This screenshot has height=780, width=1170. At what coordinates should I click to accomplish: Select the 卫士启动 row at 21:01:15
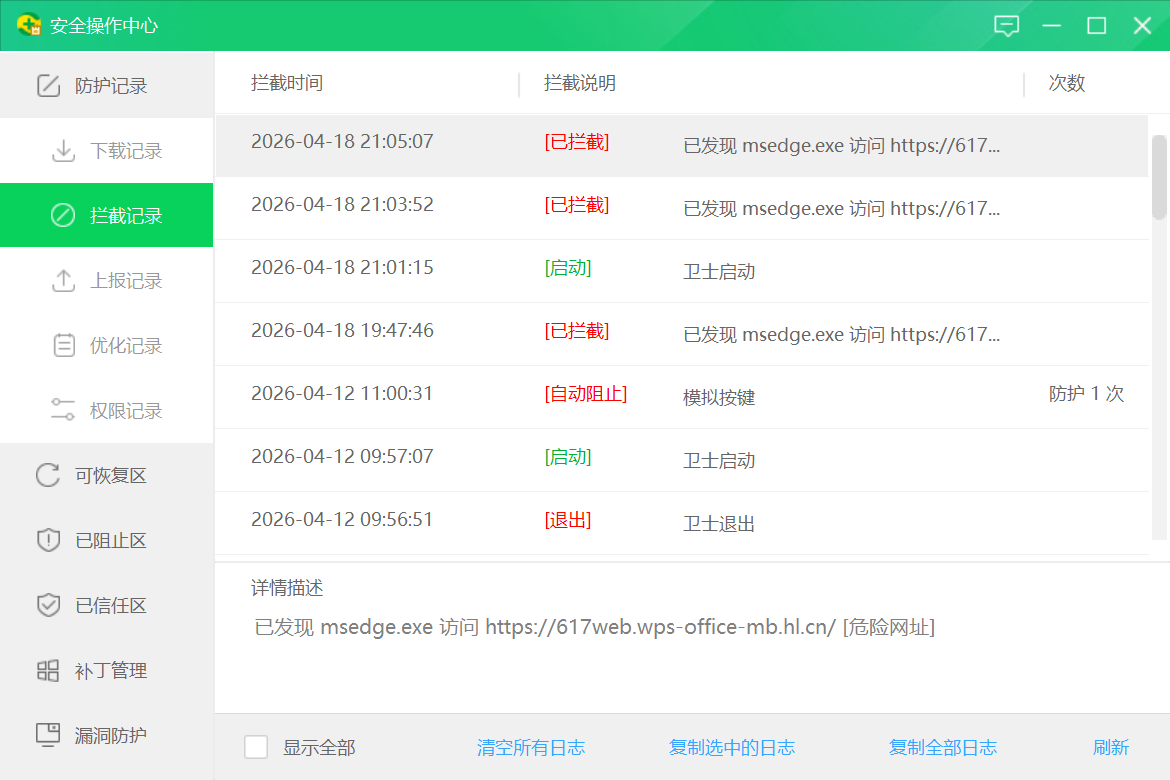(681, 271)
